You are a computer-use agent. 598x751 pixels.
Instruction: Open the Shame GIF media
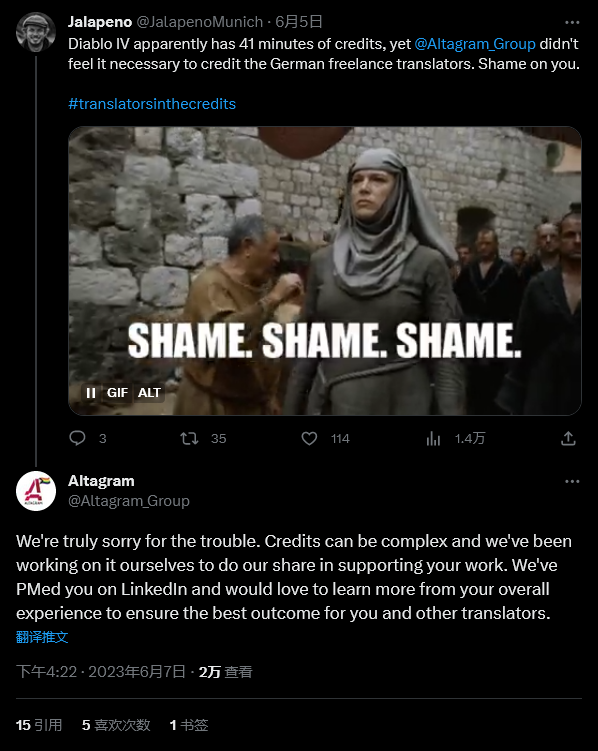[325, 271]
